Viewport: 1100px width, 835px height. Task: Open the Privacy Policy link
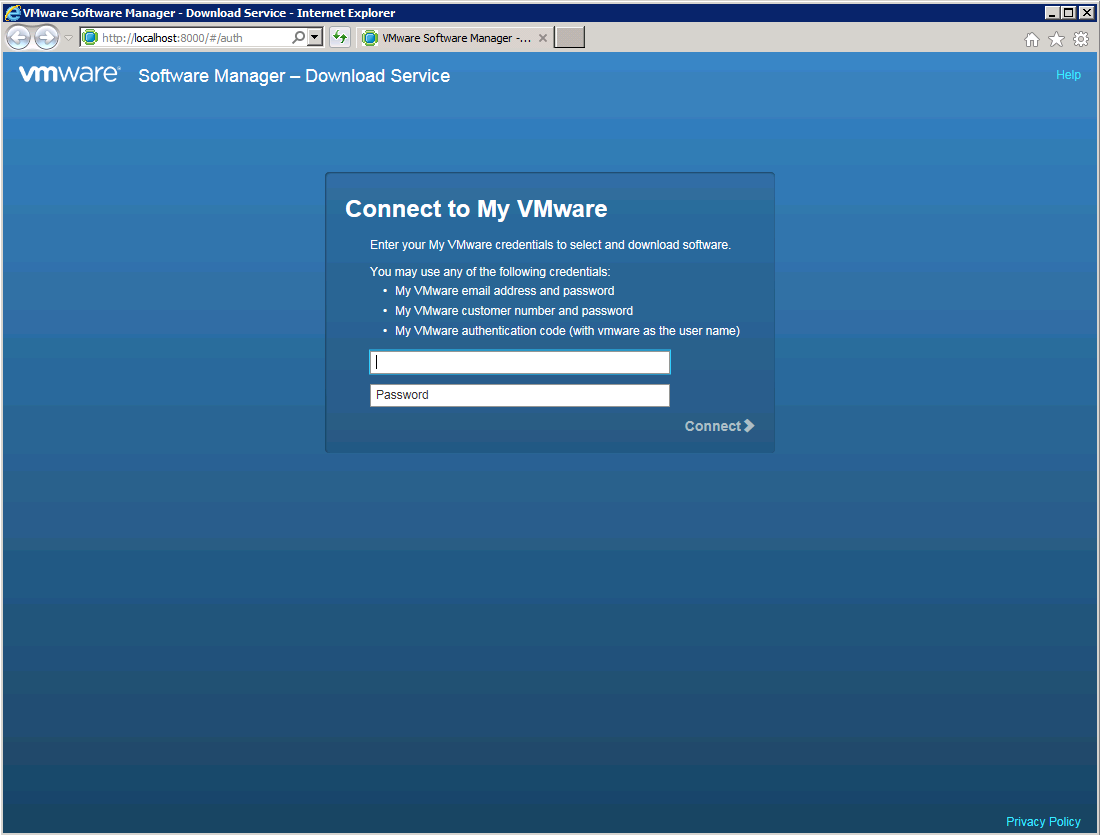(1043, 822)
